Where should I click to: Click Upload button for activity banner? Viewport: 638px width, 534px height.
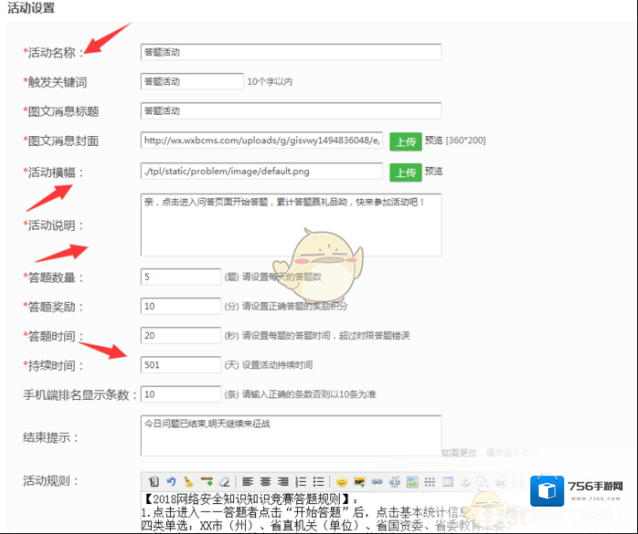coord(406,173)
